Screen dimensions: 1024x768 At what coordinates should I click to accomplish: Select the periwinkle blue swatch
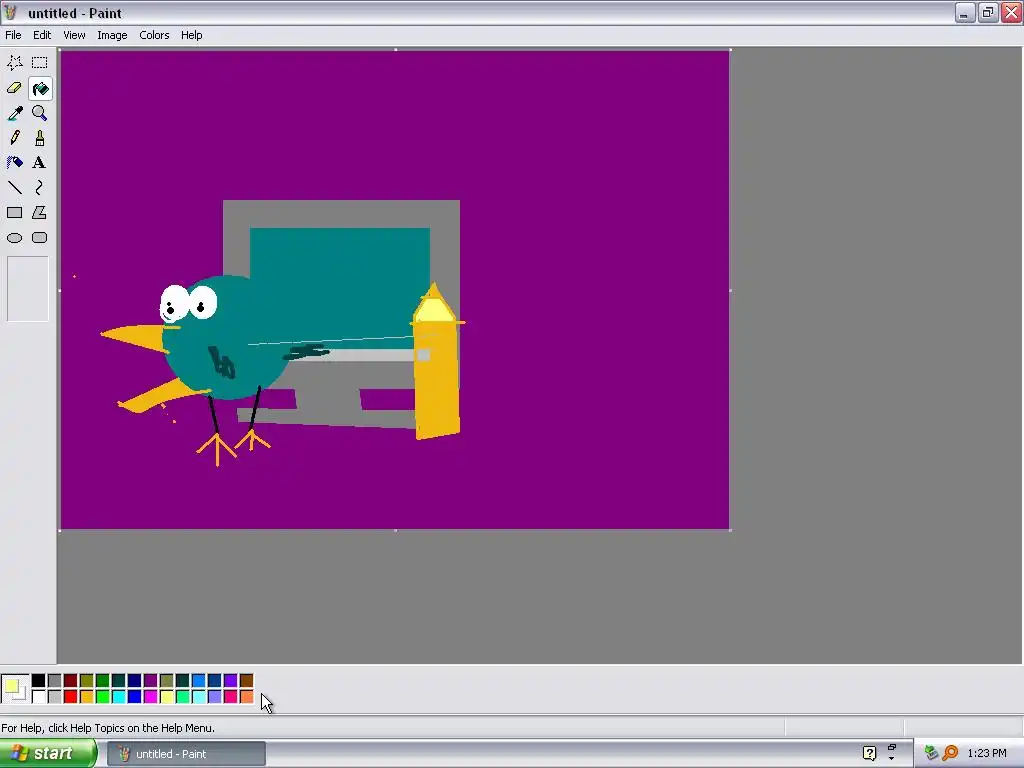(214, 697)
